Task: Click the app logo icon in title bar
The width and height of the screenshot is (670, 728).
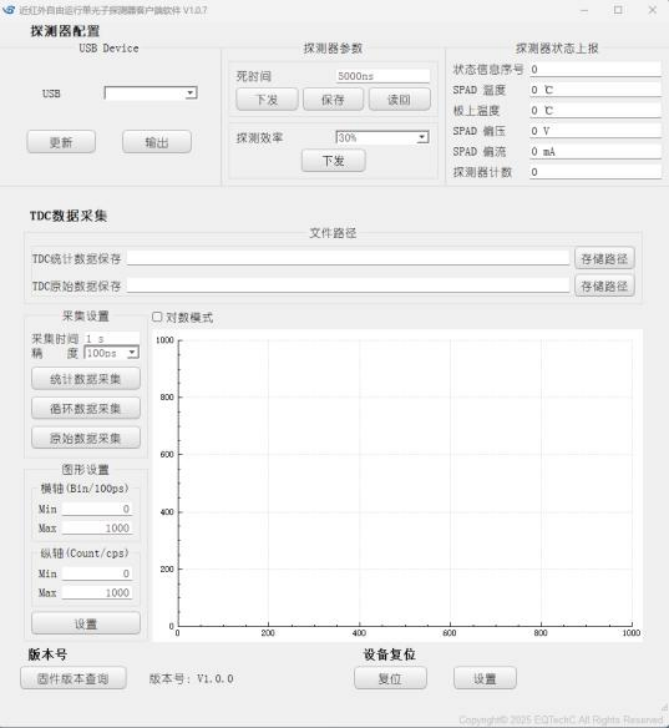Action: point(10,10)
